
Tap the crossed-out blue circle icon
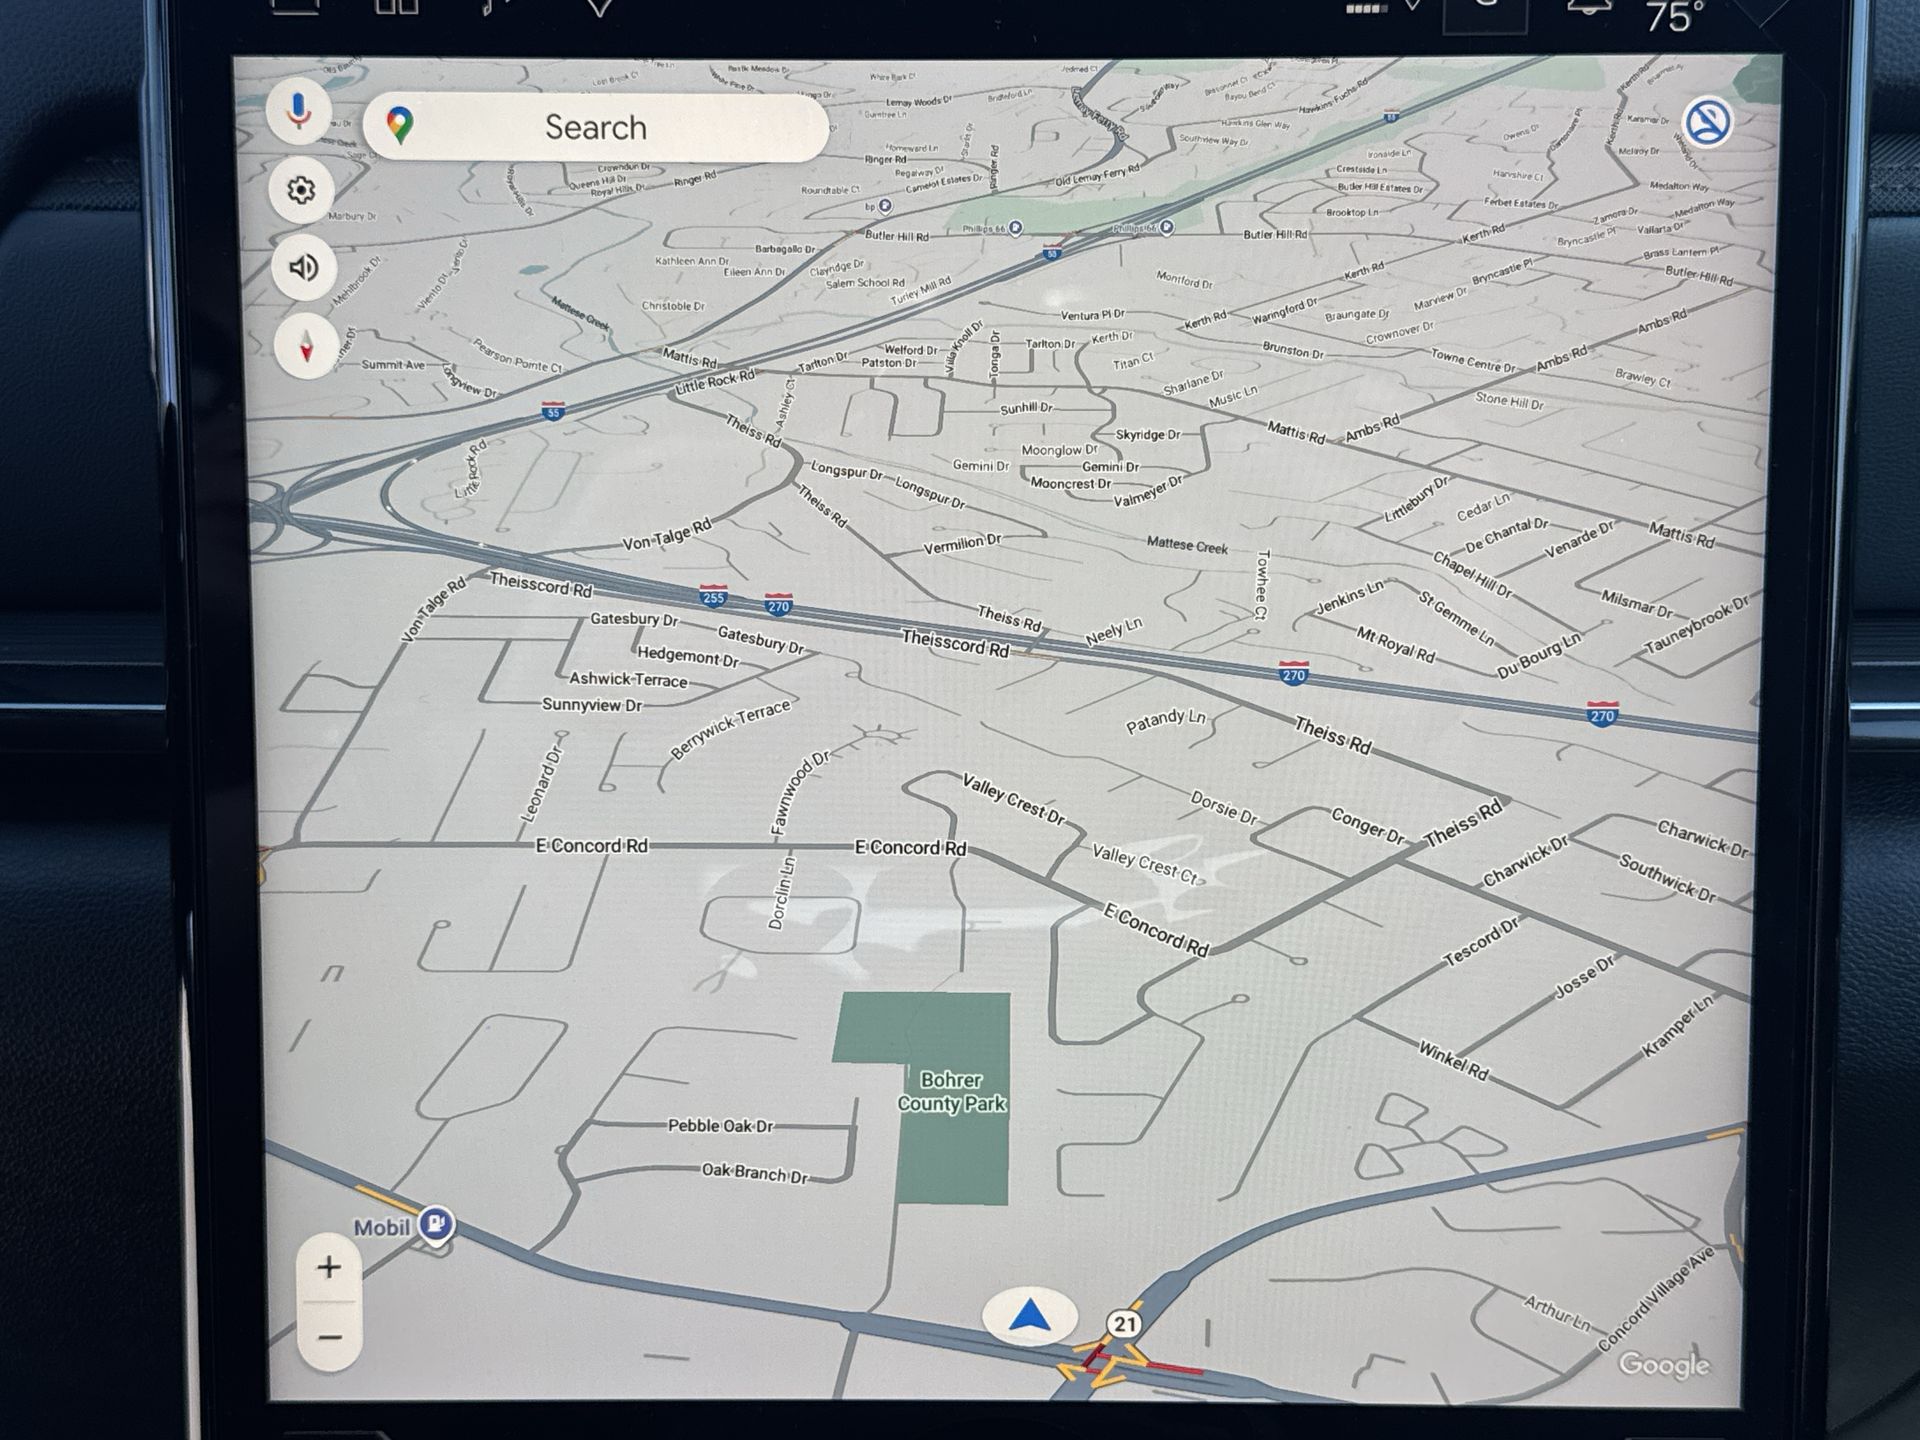(x=1708, y=123)
